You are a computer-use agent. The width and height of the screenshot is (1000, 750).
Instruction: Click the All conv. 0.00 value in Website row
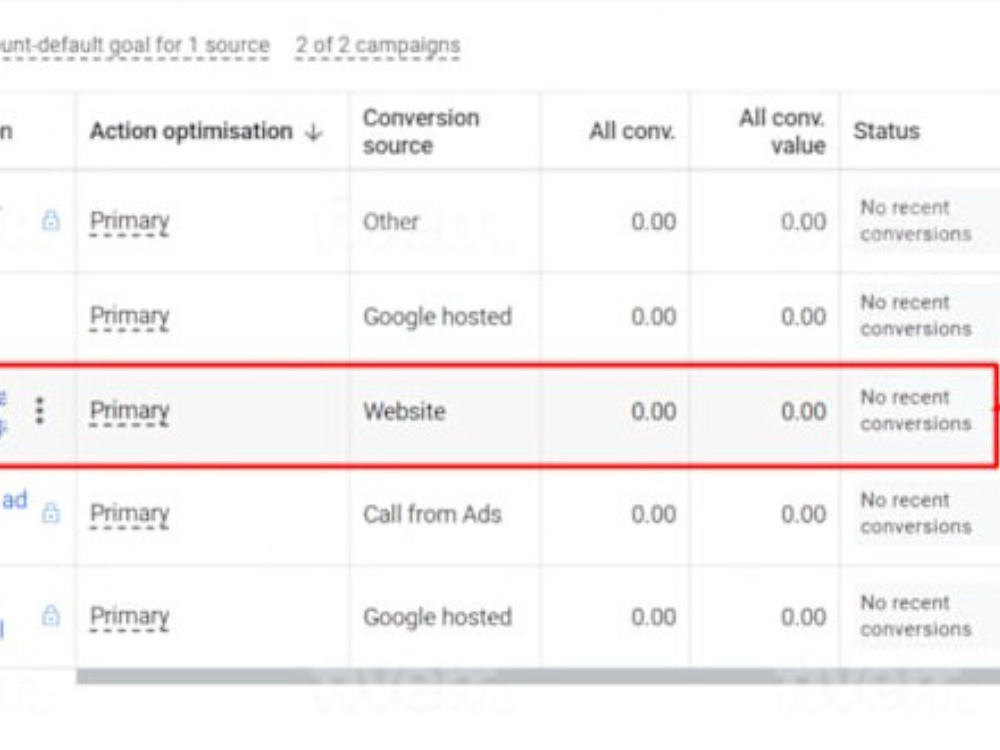coord(654,411)
